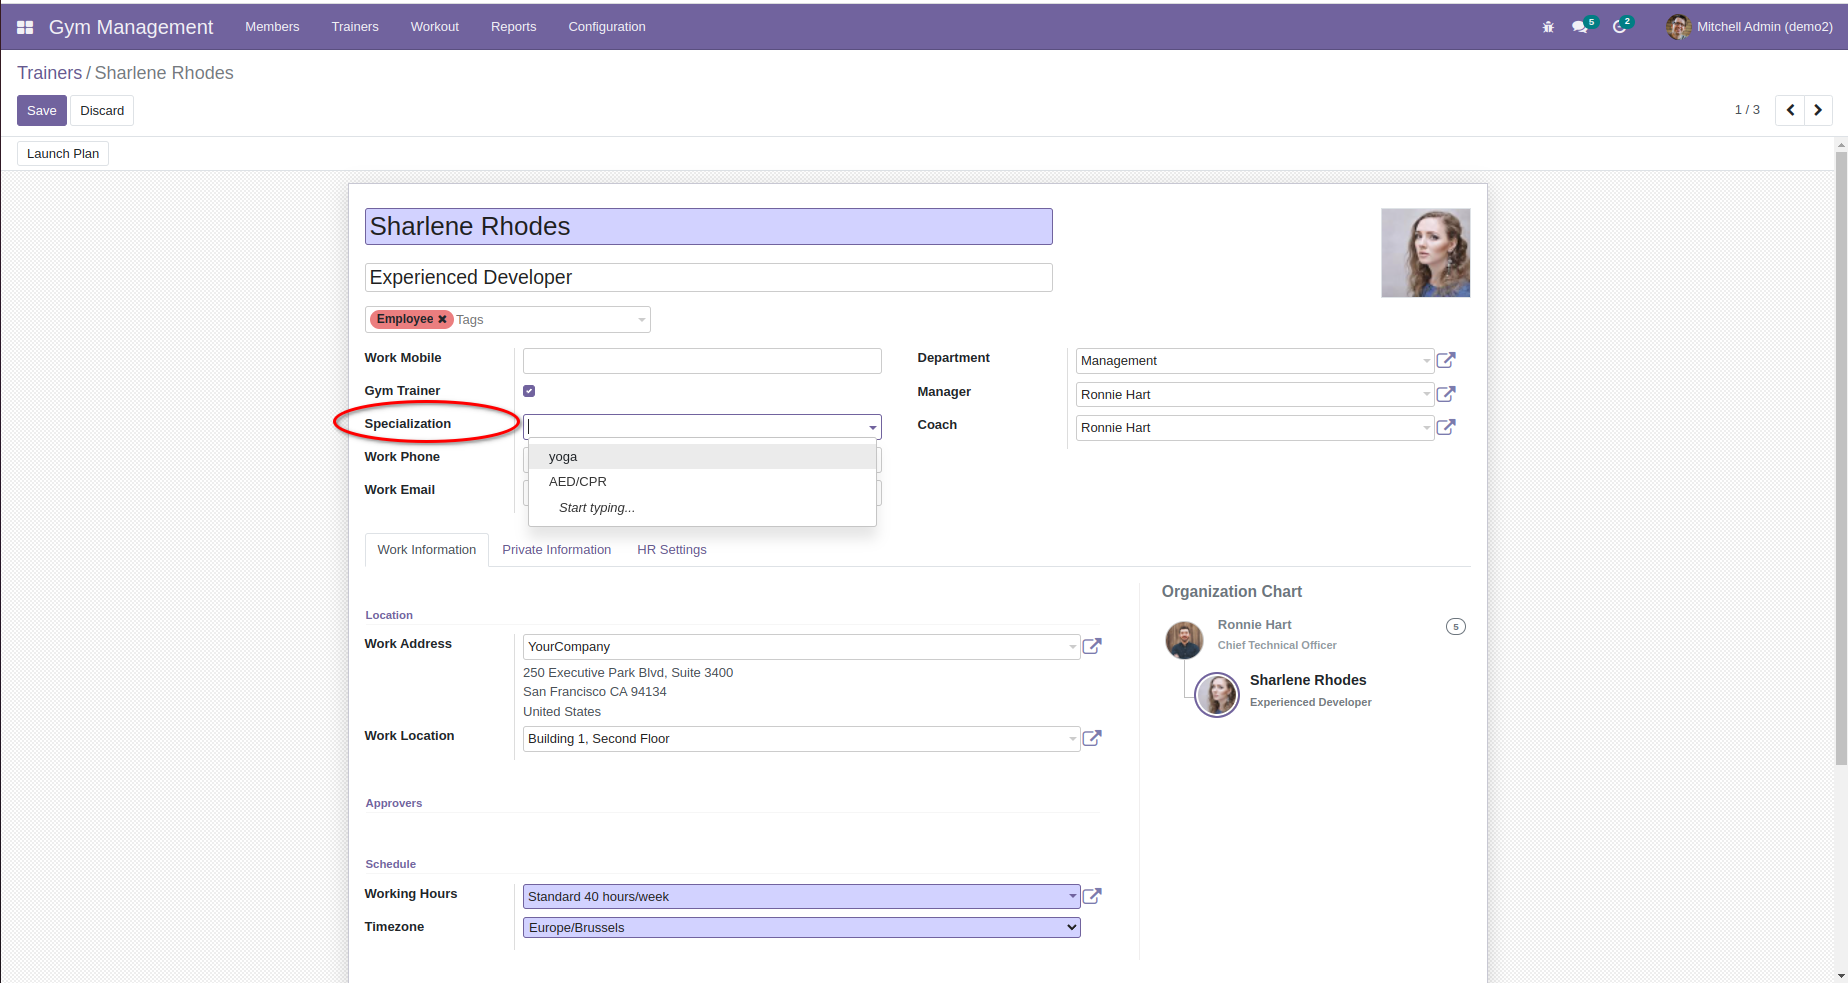1848x983 pixels.
Task: Open the Reports menu
Action: [513, 27]
